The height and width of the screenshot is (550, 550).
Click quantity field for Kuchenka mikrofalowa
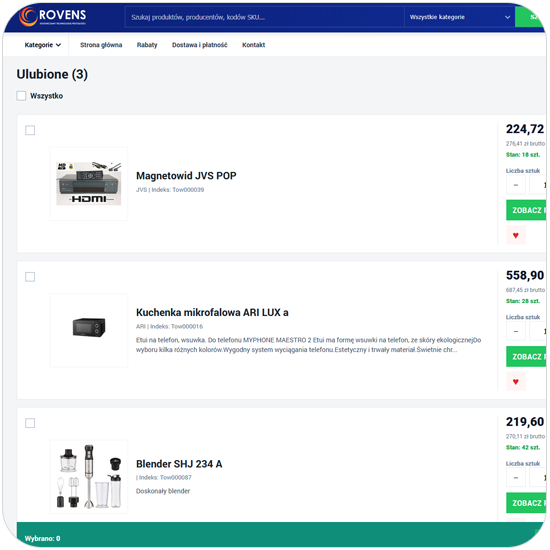tap(538, 331)
